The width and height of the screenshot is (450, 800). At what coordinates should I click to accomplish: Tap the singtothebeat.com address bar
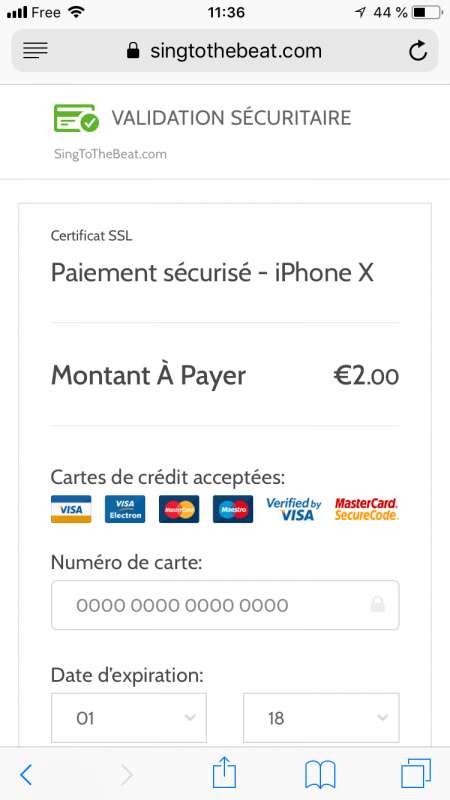pyautogui.click(x=225, y=51)
